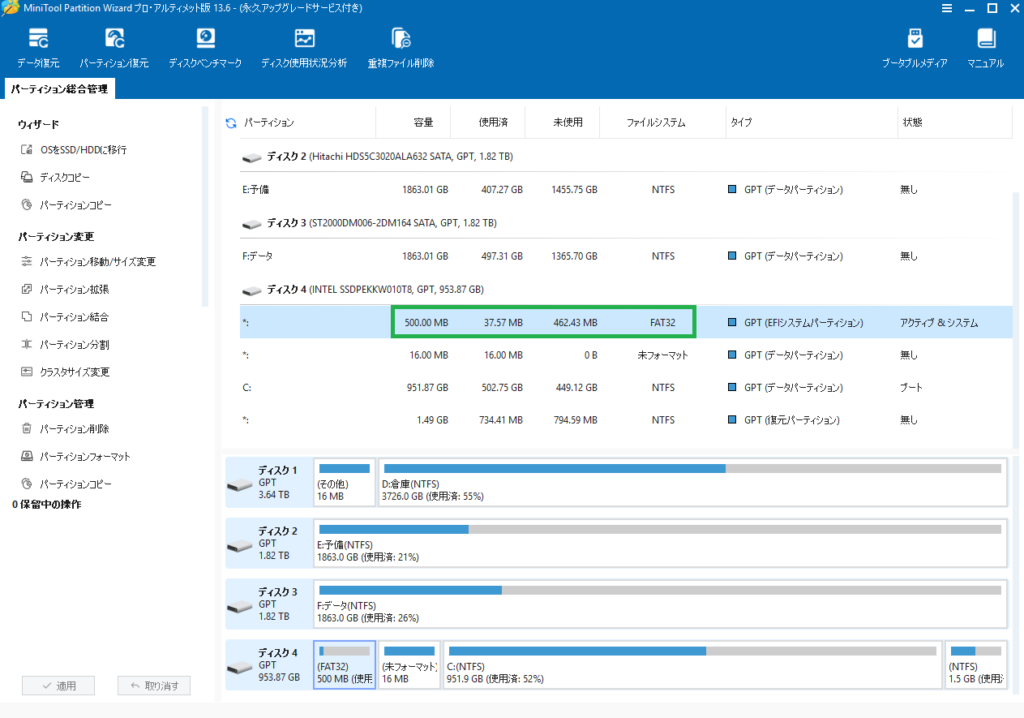
Task: Click the ブート status cell
Action: pyautogui.click(x=911, y=387)
